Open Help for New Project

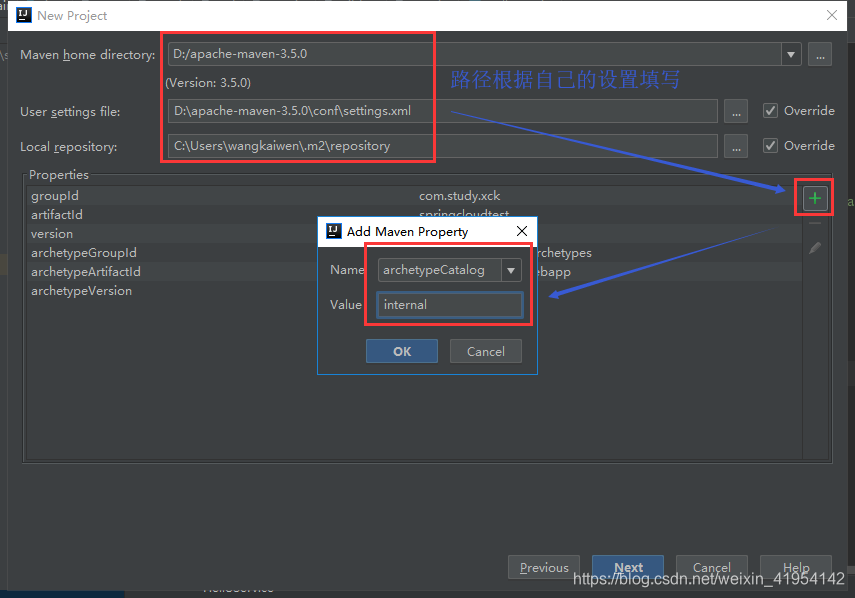[x=796, y=567]
